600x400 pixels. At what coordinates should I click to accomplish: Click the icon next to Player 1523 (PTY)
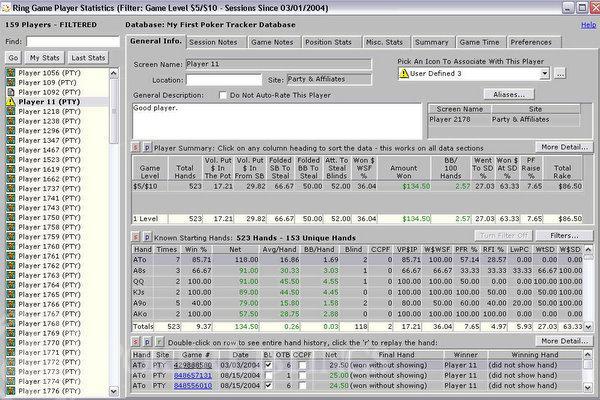tap(11, 160)
